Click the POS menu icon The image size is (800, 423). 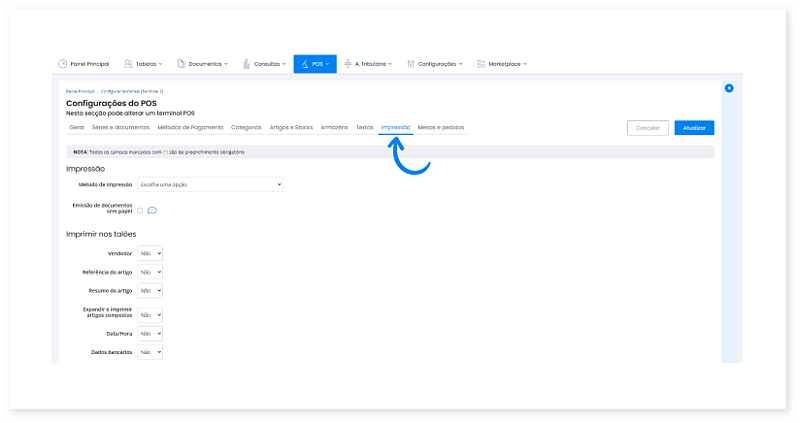click(304, 64)
